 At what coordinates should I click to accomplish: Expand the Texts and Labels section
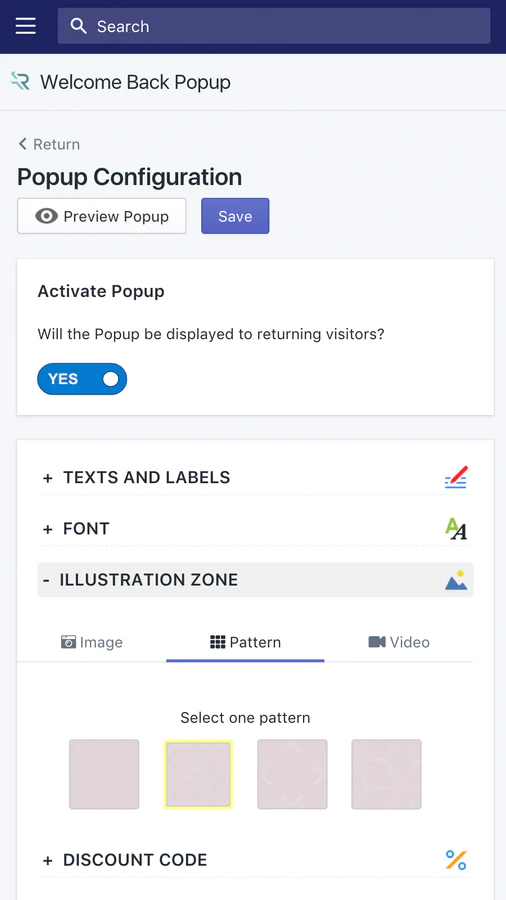click(255, 478)
